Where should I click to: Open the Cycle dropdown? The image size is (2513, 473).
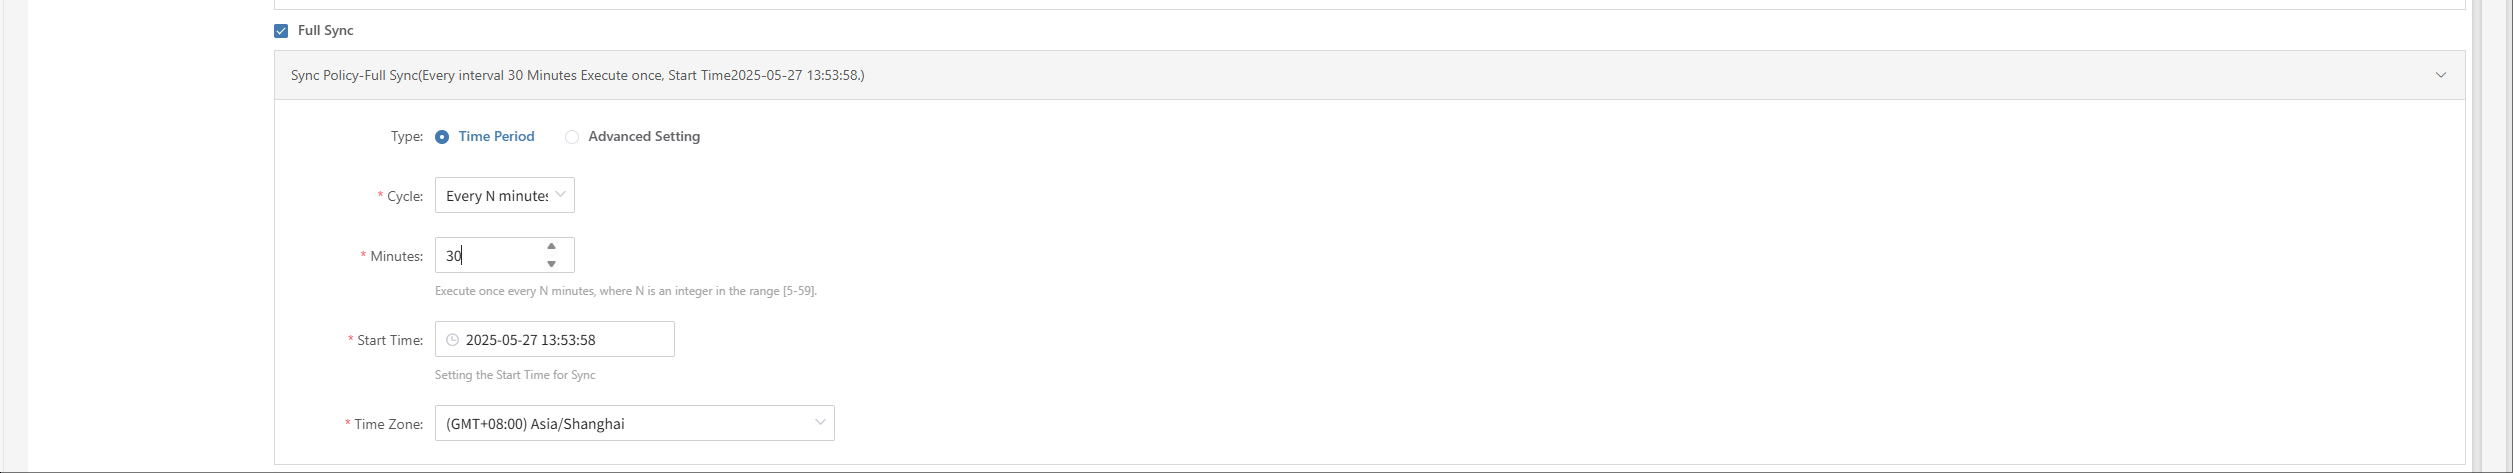(x=505, y=195)
